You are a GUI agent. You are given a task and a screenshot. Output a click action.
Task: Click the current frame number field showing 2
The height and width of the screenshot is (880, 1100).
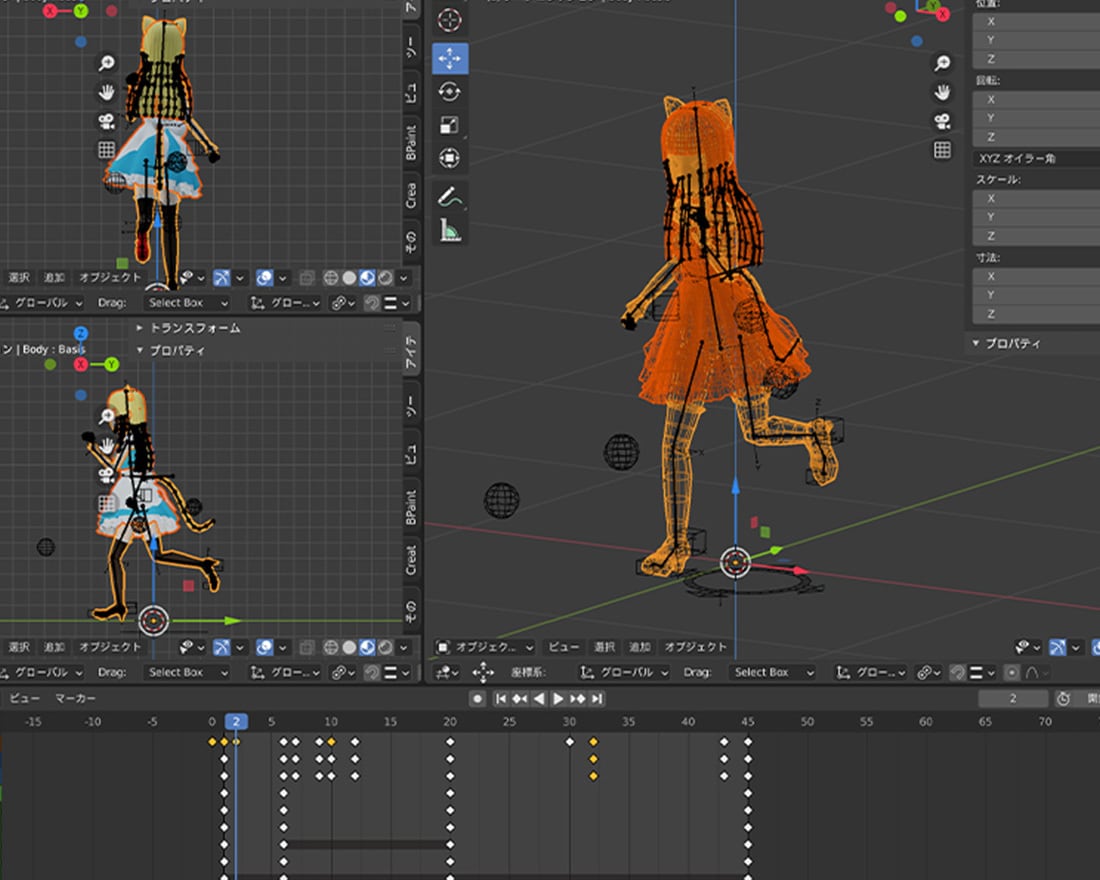click(x=1013, y=698)
